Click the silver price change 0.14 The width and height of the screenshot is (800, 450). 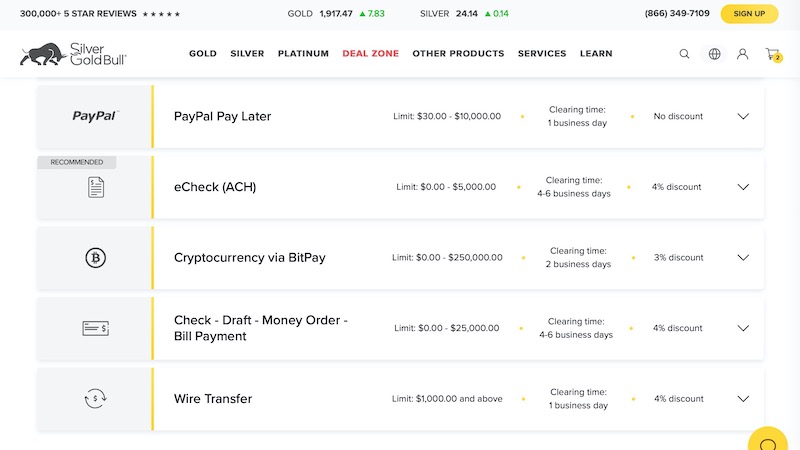pyautogui.click(x=497, y=14)
